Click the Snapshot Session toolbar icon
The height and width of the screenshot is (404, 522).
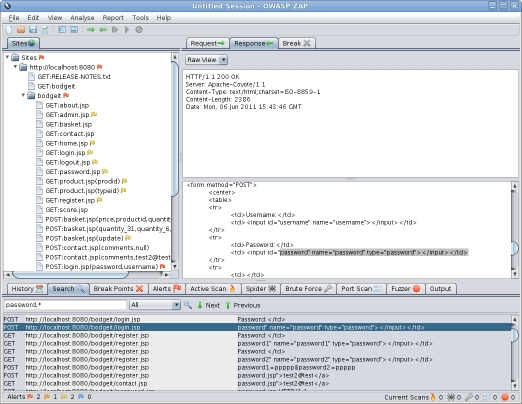(45, 30)
